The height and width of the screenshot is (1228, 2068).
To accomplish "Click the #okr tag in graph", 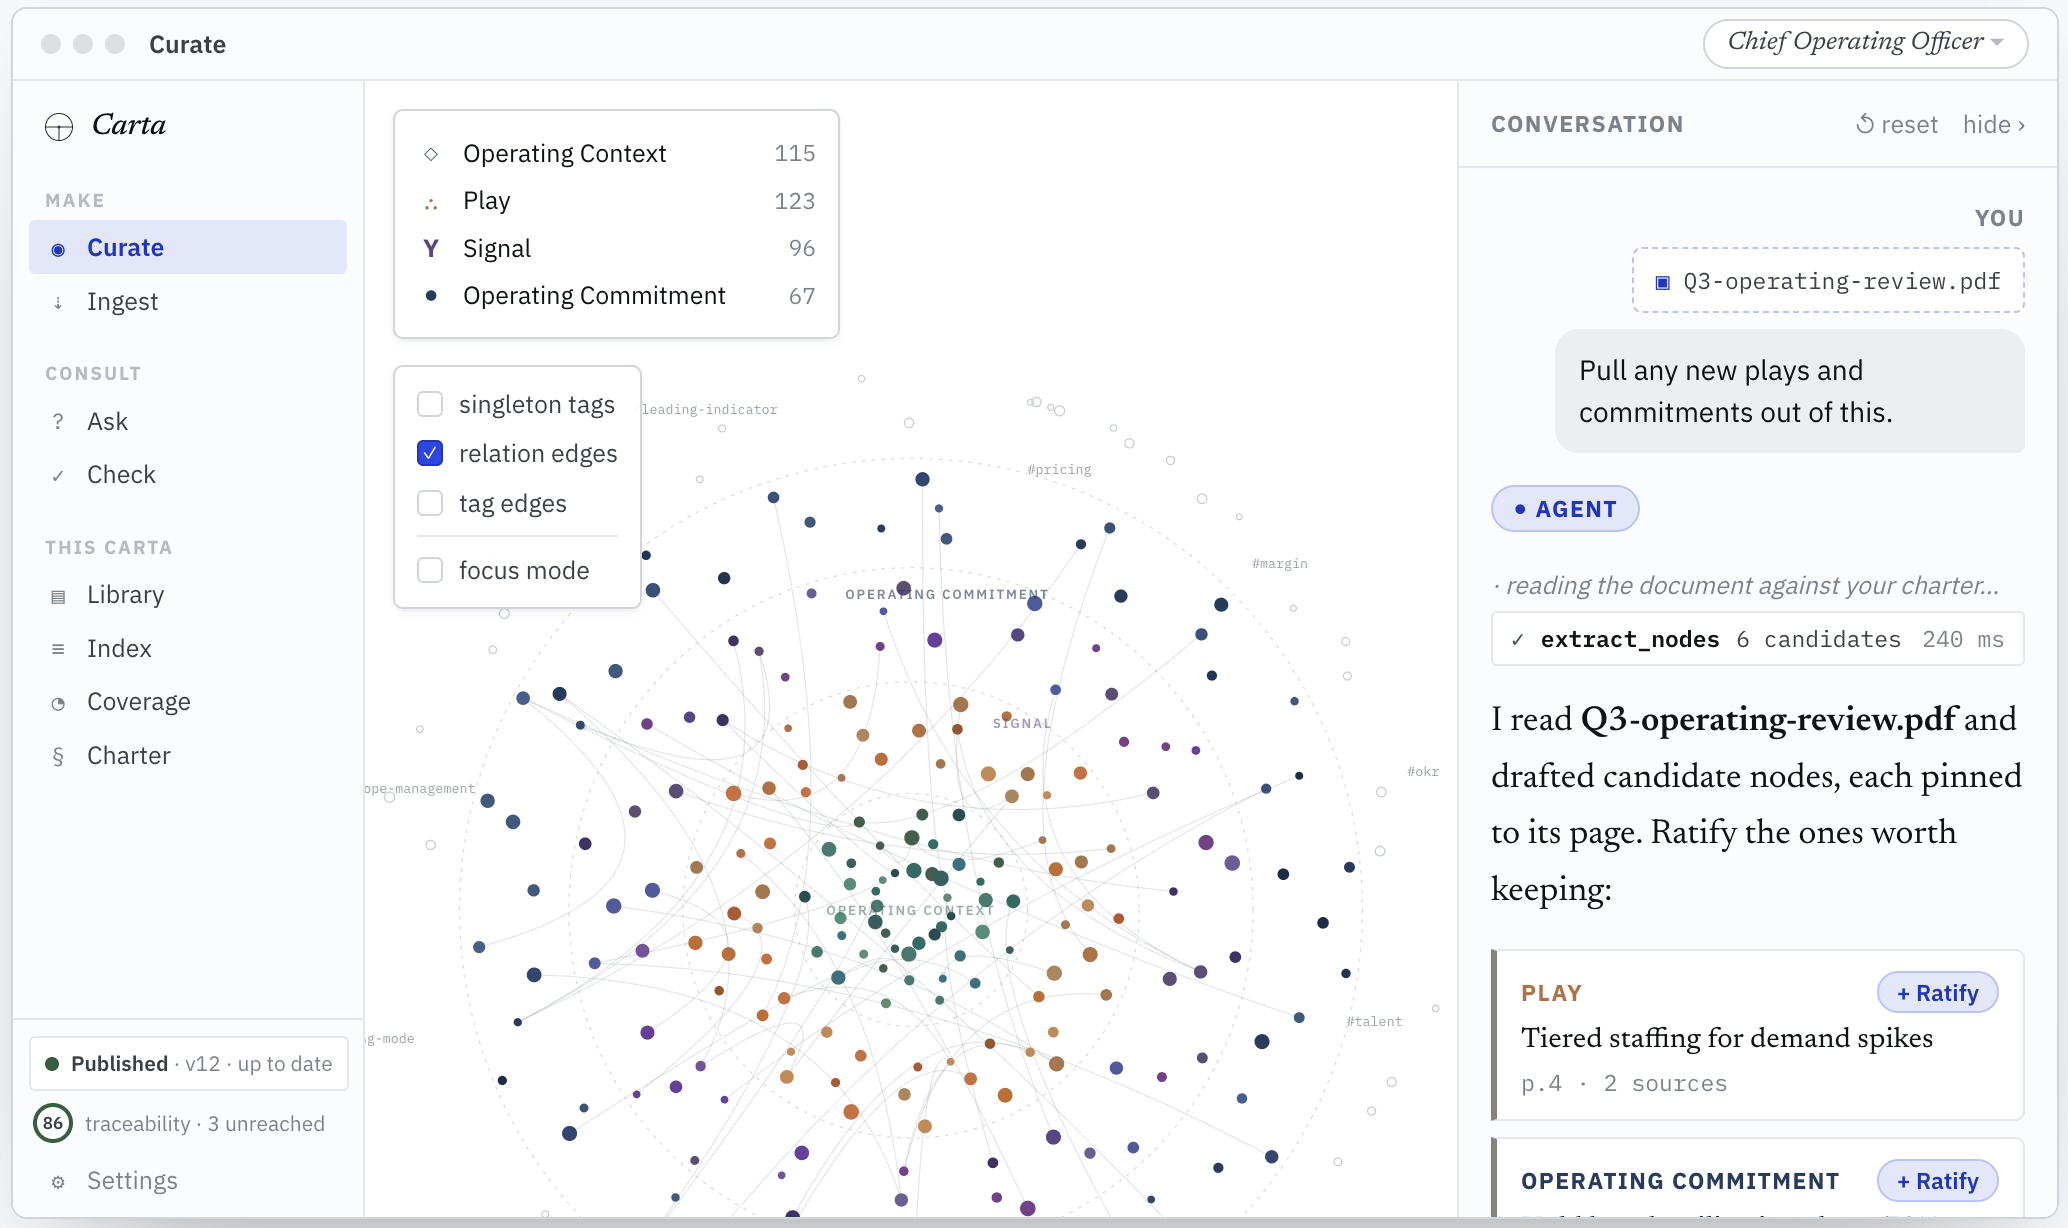I will (1422, 771).
